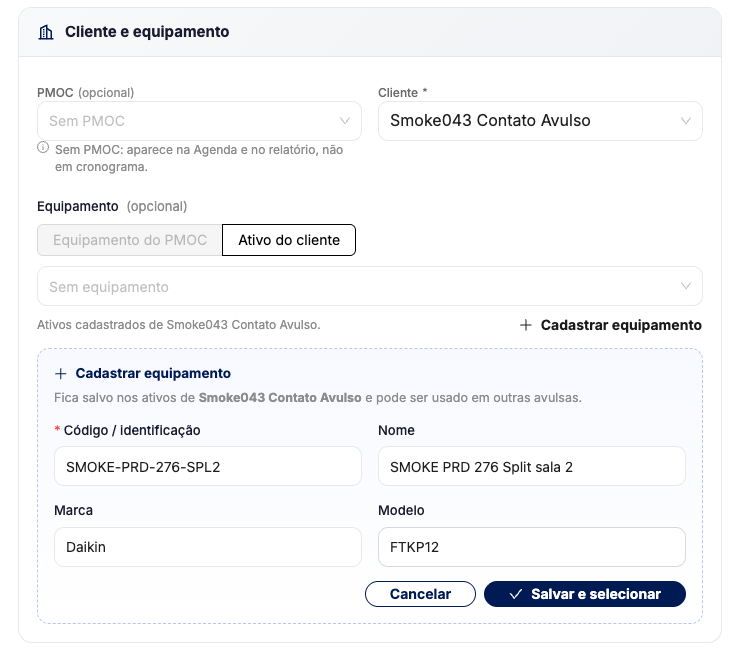Click the 'PMOC (opcional)' label
This screenshot has width=750, height=650.
pyautogui.click(x=86, y=93)
